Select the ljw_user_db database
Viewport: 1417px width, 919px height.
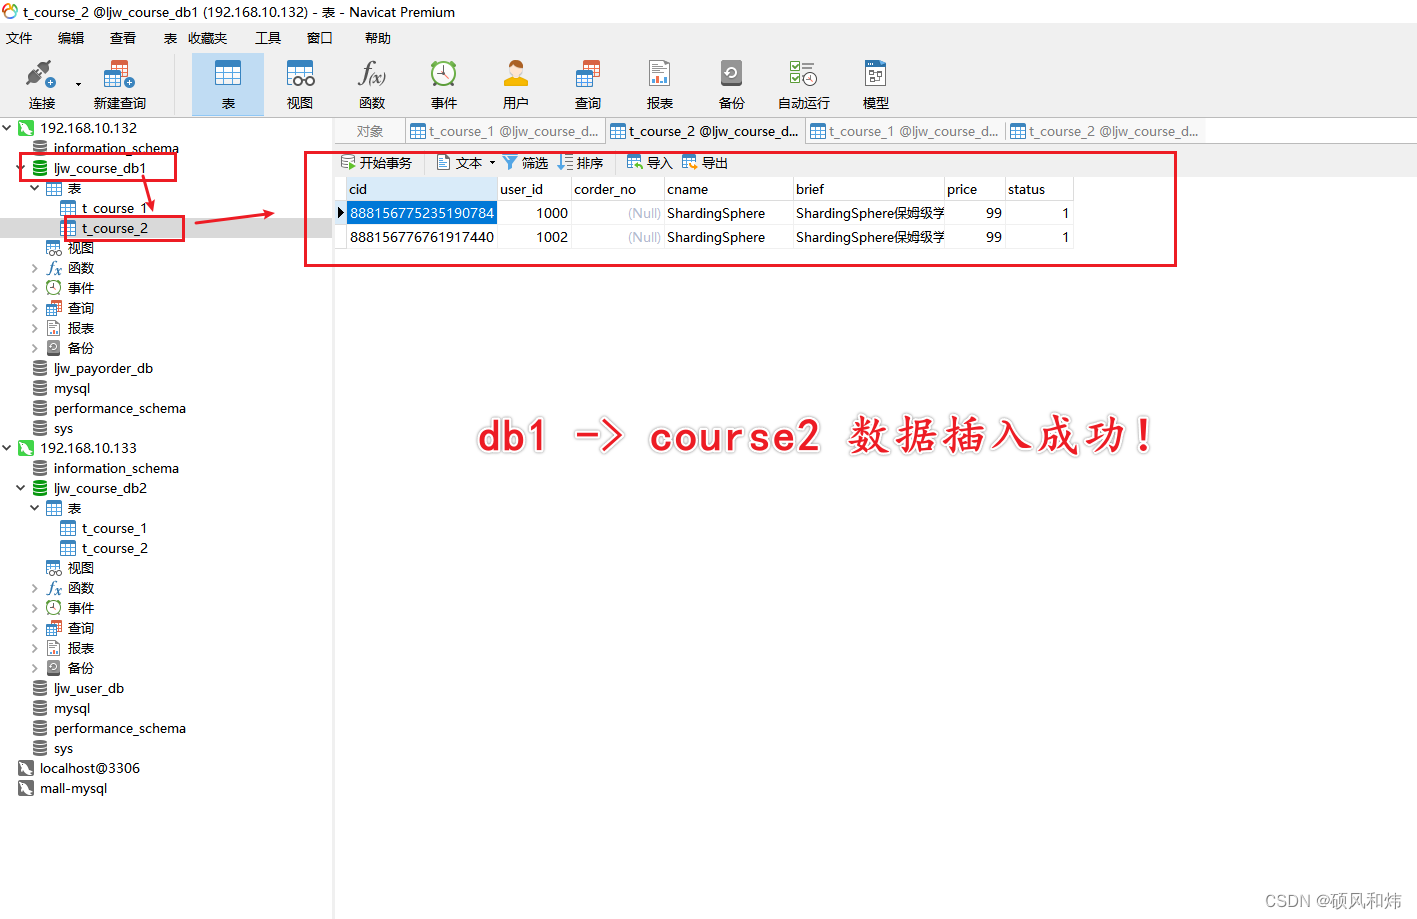tap(89, 688)
